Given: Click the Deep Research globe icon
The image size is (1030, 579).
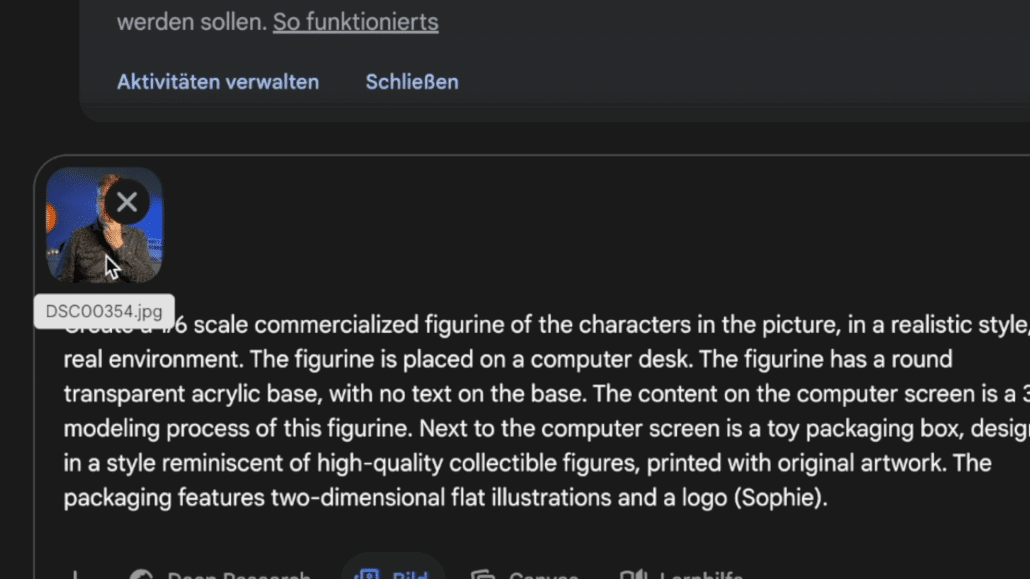Looking at the screenshot, I should 141,574.
